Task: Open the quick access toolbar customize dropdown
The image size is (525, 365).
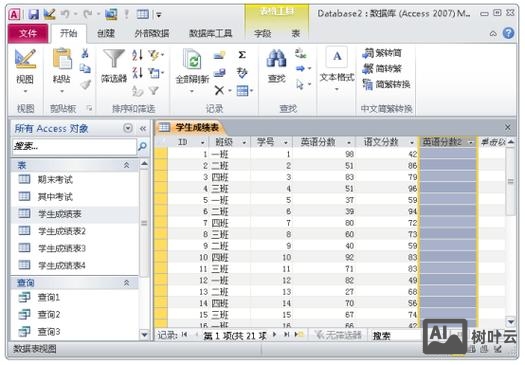Action: [x=159, y=15]
